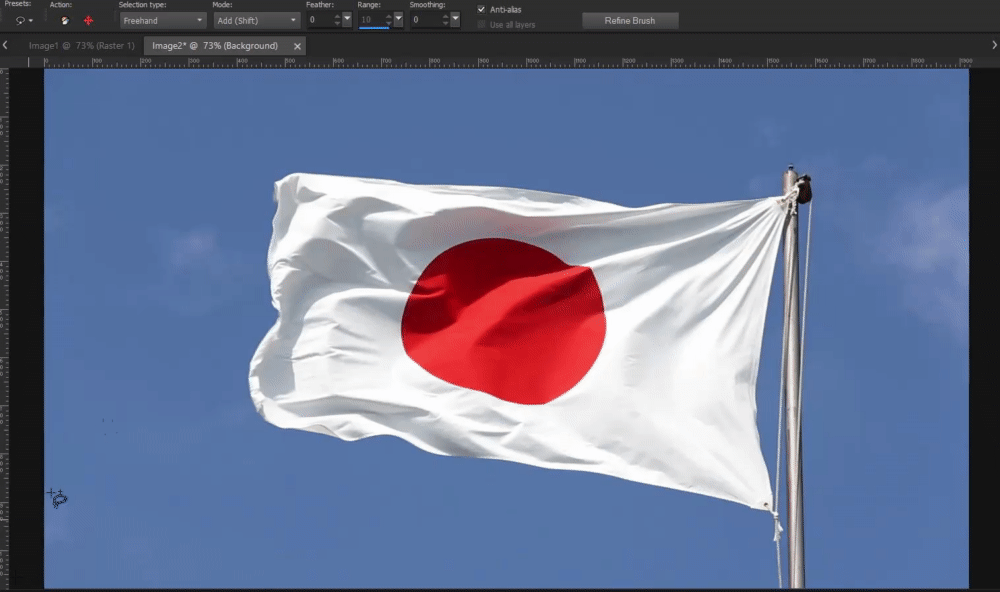Toggle the Use all layers checkbox

pos(482,25)
